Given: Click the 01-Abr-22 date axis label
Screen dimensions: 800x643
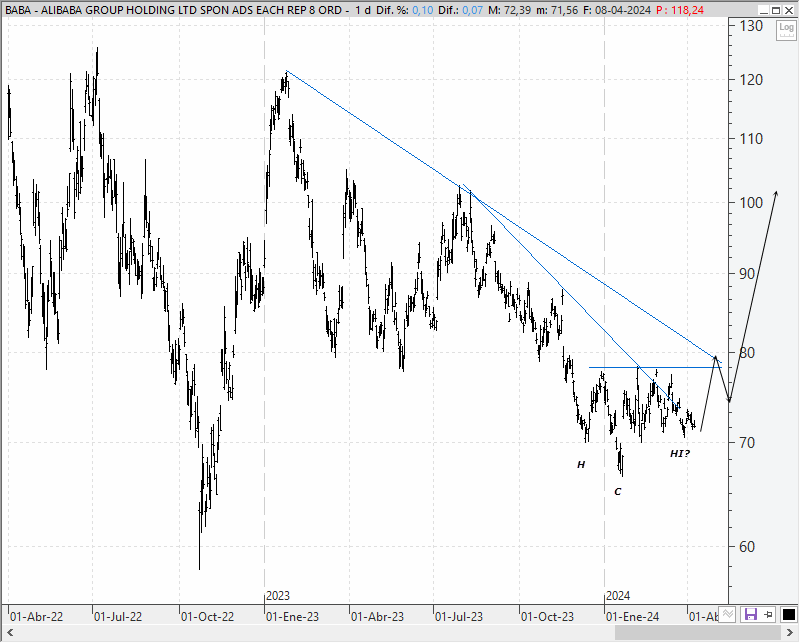Looking at the screenshot, I should (x=36, y=616).
